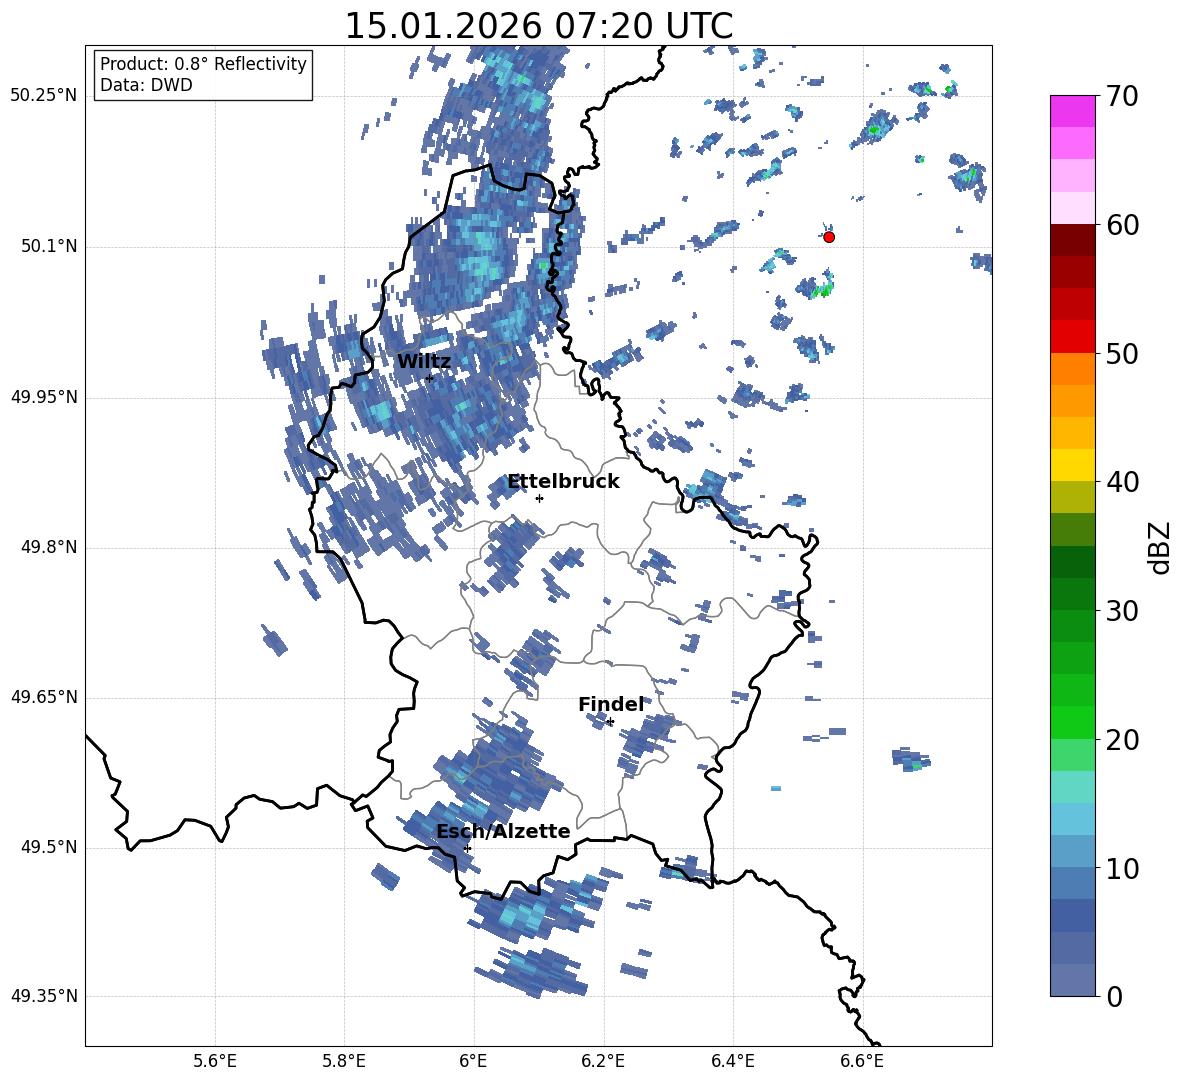Screen dimensions: 1184x1081
Task: Click the Esch/Alzette location cross marker
Action: pyautogui.click(x=467, y=848)
